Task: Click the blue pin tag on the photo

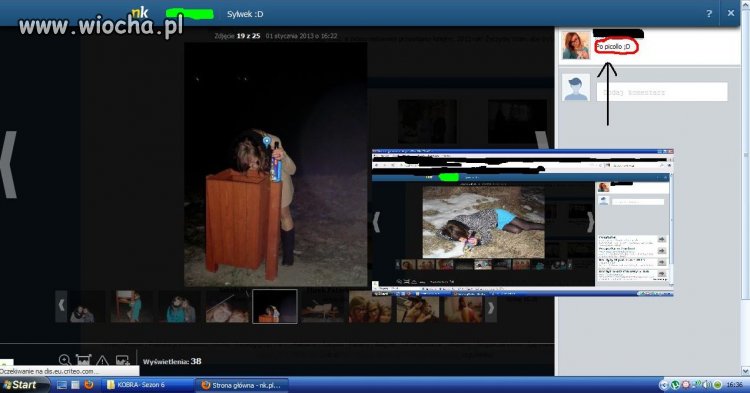Action: click(x=266, y=142)
